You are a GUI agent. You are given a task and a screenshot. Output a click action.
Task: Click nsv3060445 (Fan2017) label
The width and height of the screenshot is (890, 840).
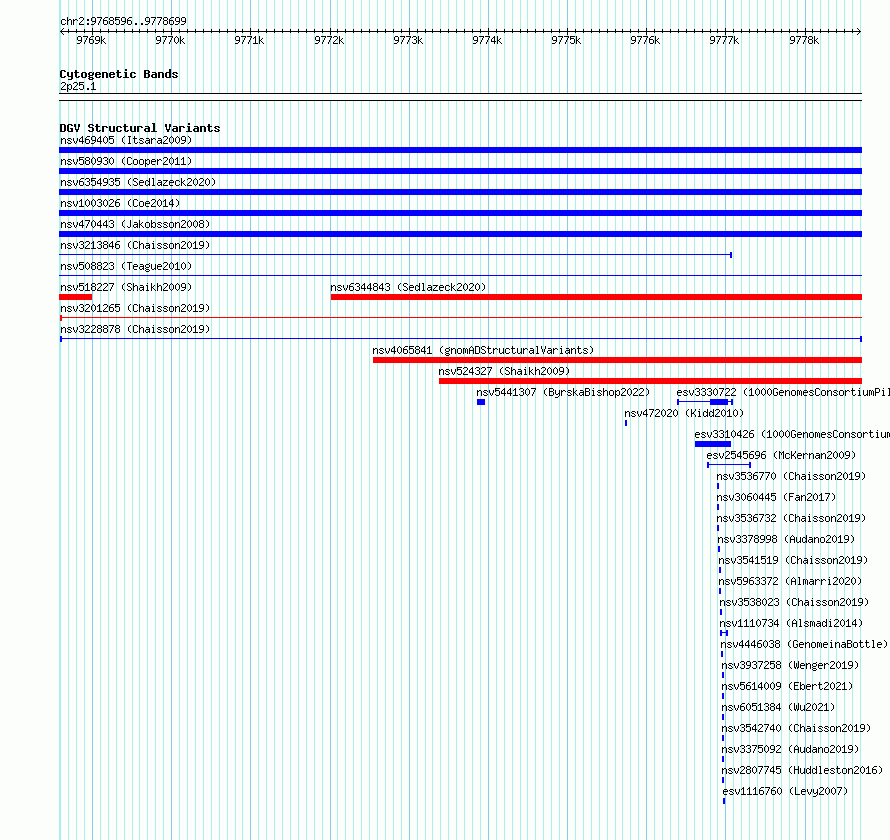[x=776, y=497]
